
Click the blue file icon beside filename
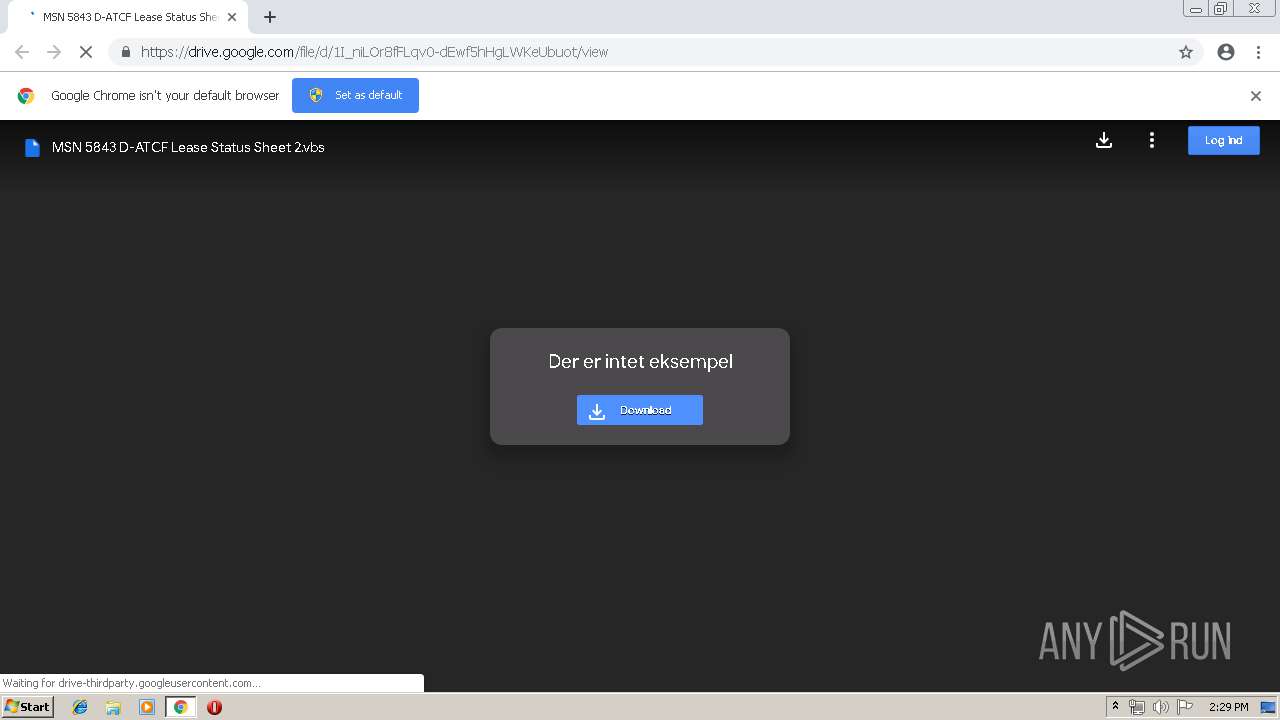(x=32, y=148)
